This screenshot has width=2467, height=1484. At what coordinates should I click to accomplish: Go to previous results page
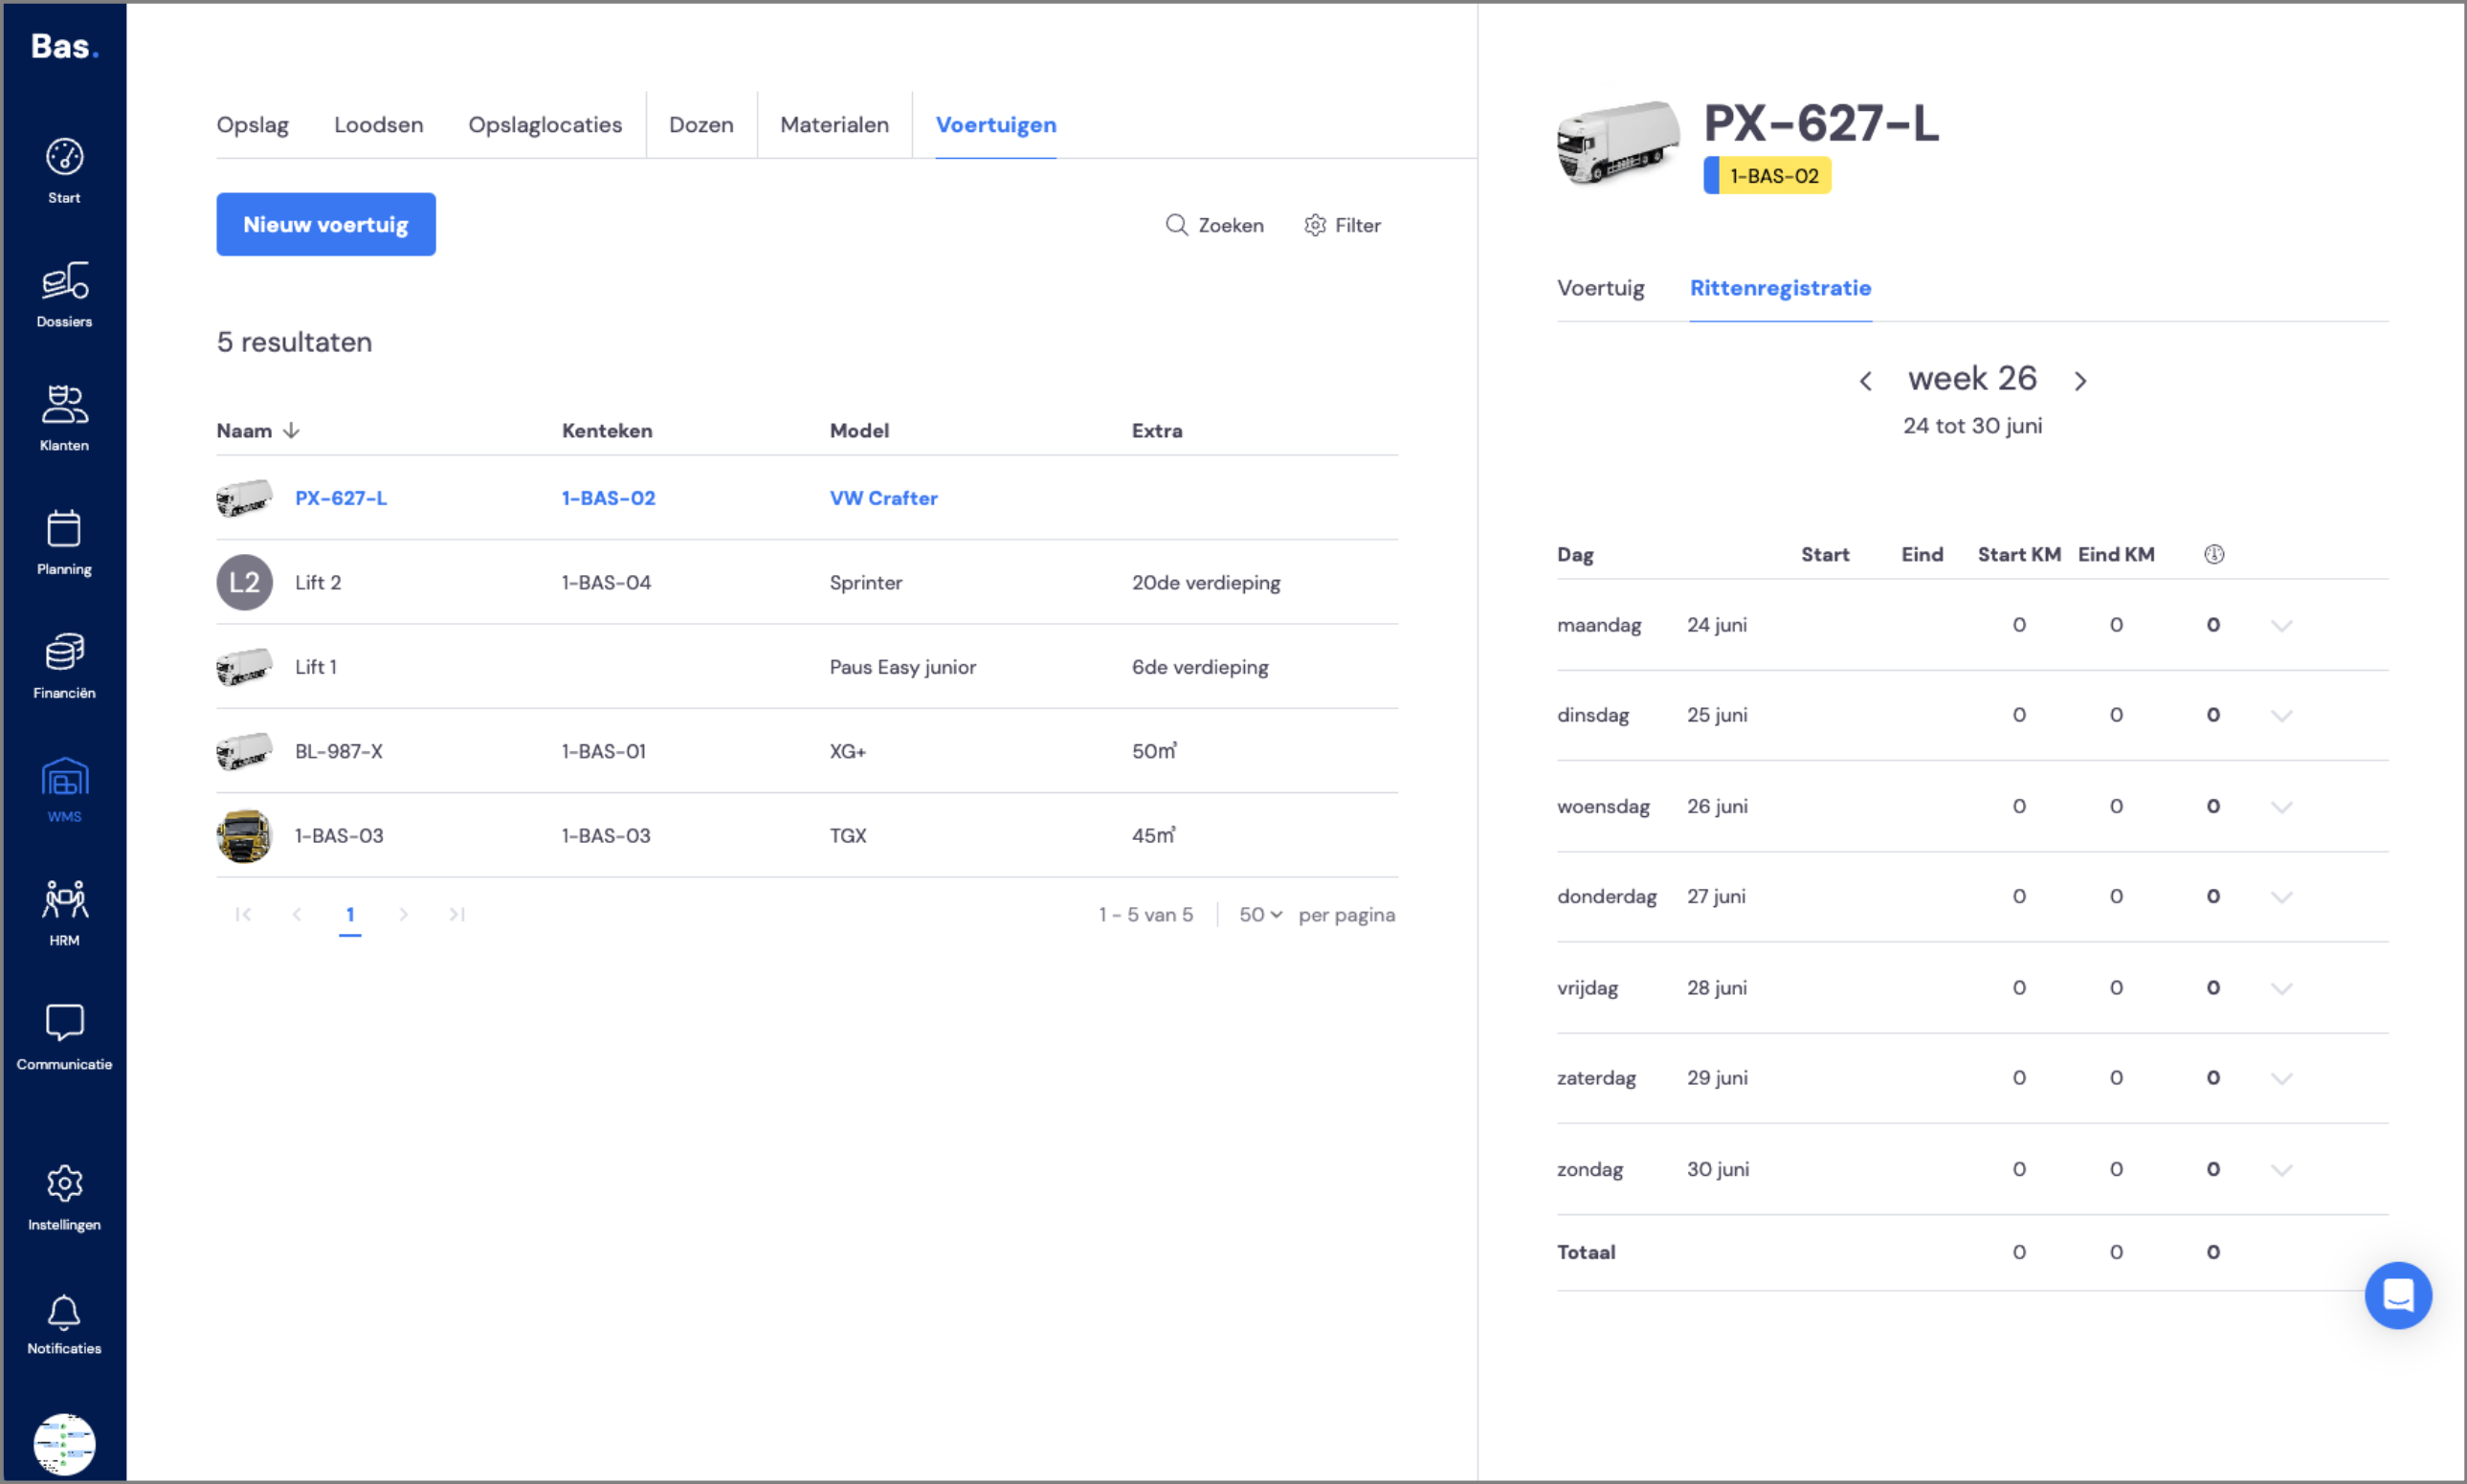point(297,914)
